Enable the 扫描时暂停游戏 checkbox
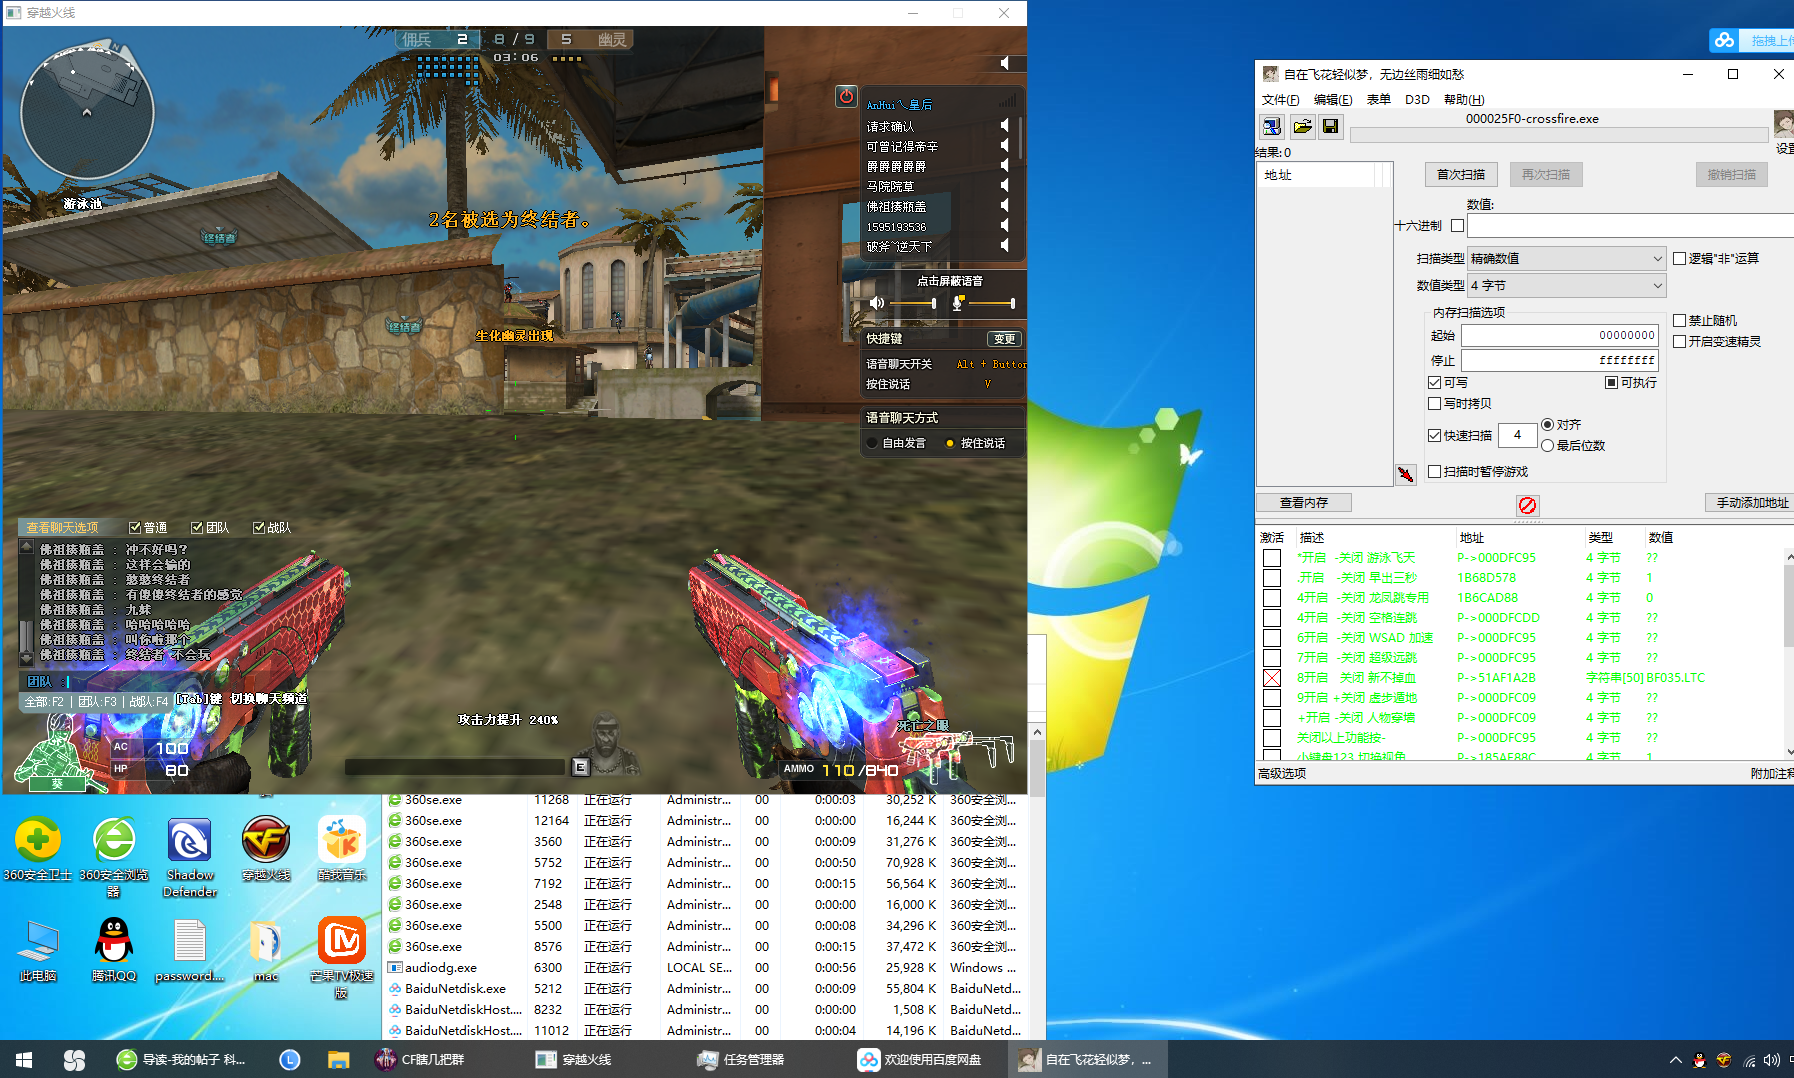The height and width of the screenshot is (1078, 1794). pos(1434,471)
